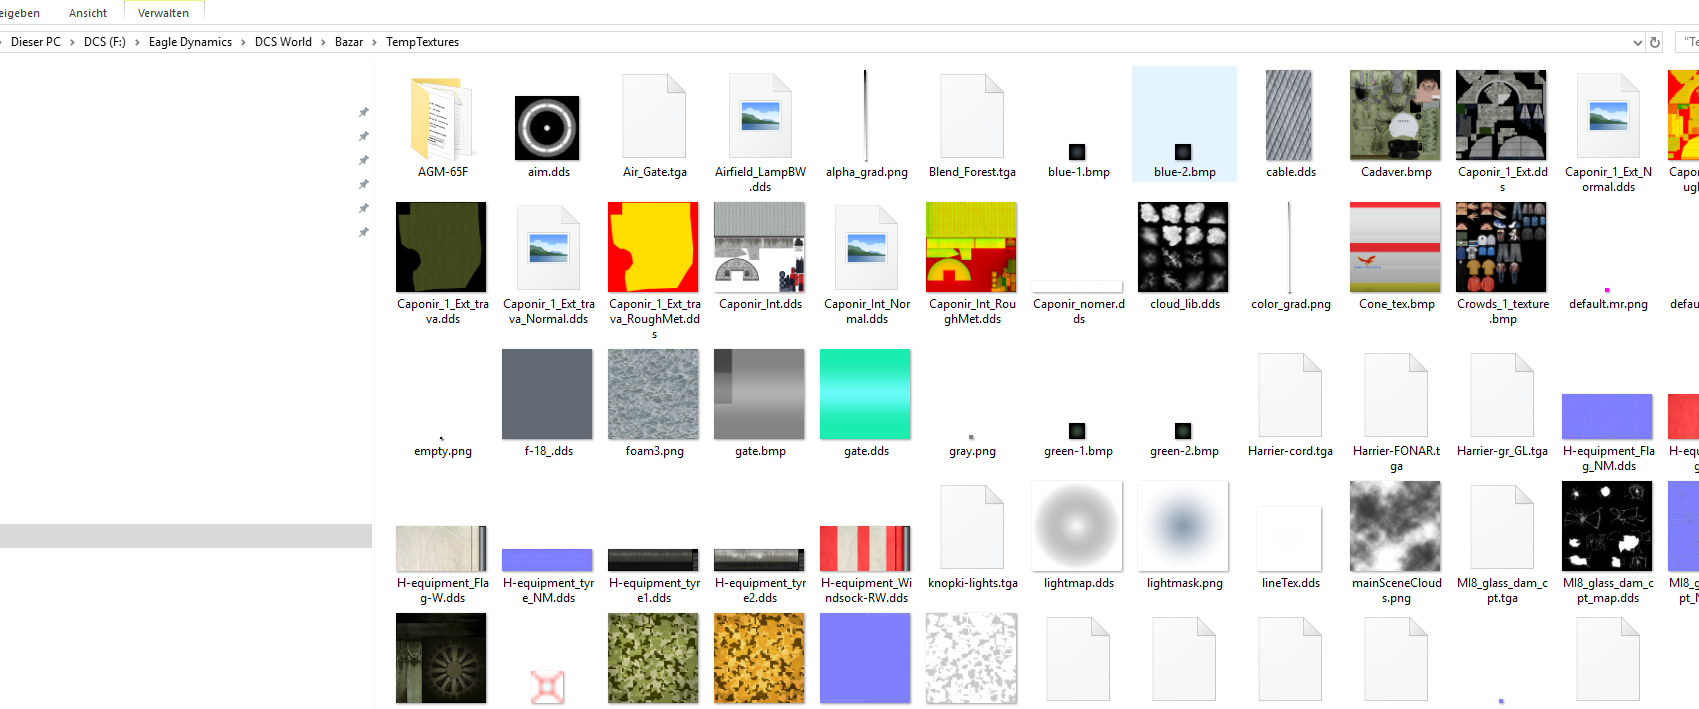1699x709 pixels.
Task: Select the Cadaver.bmp thumbnail
Action: tap(1395, 115)
